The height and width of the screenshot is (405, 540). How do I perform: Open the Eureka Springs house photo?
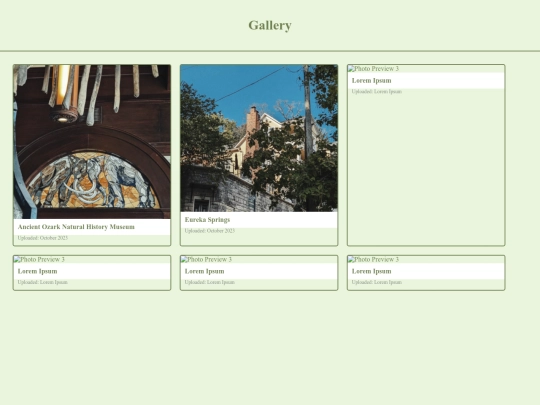259,138
